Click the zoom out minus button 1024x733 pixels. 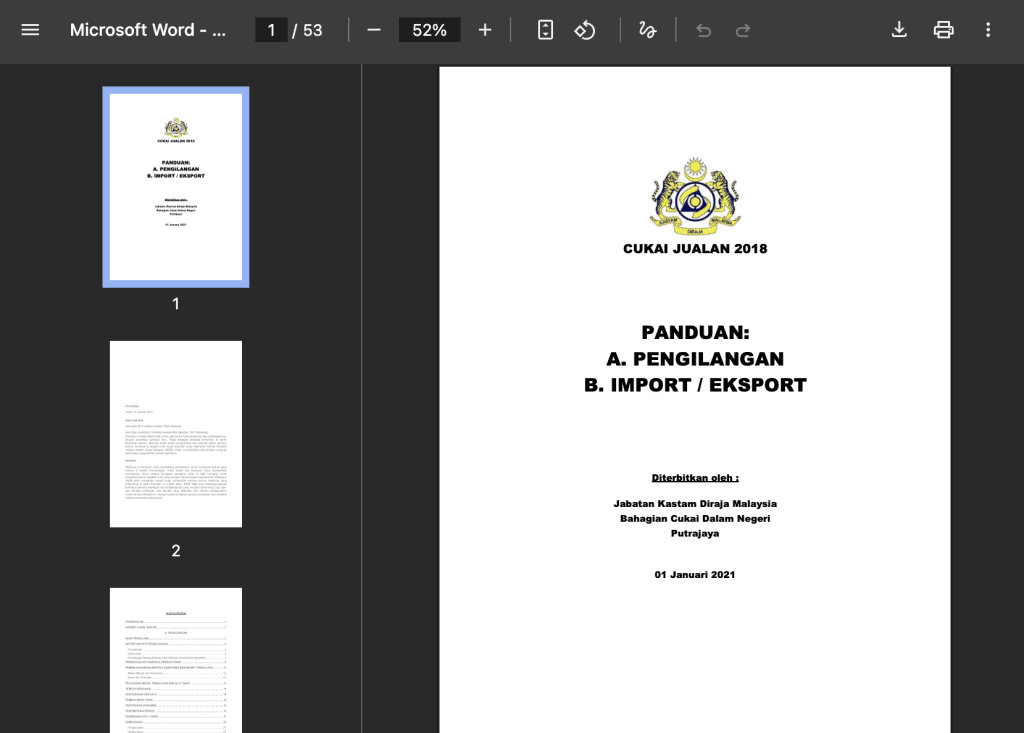(374, 30)
